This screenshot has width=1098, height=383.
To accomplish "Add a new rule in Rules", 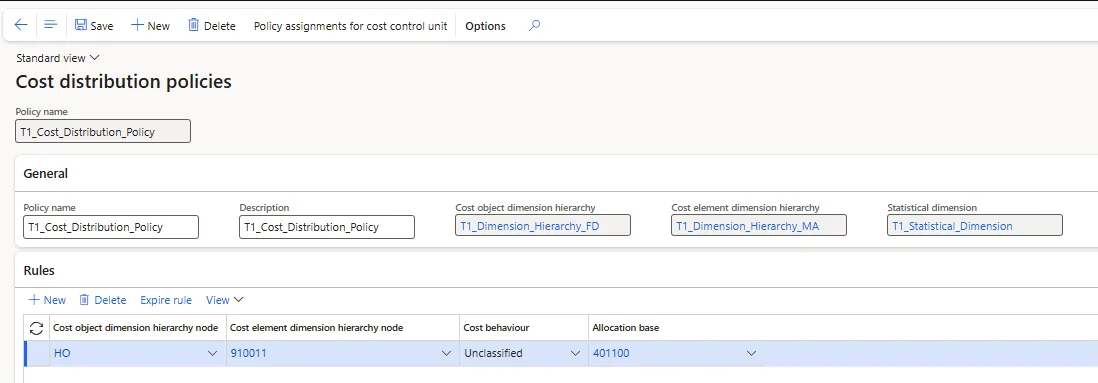I will point(48,300).
